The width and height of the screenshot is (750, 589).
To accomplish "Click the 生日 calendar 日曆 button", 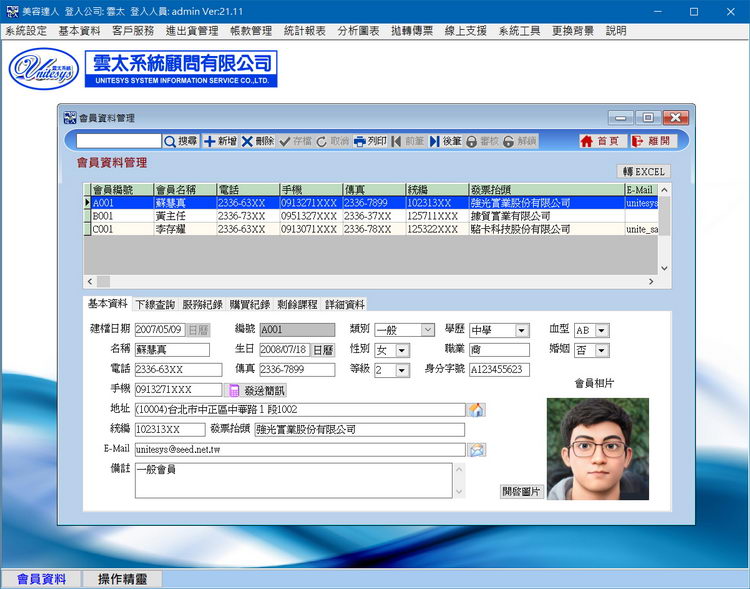I will click(x=323, y=350).
